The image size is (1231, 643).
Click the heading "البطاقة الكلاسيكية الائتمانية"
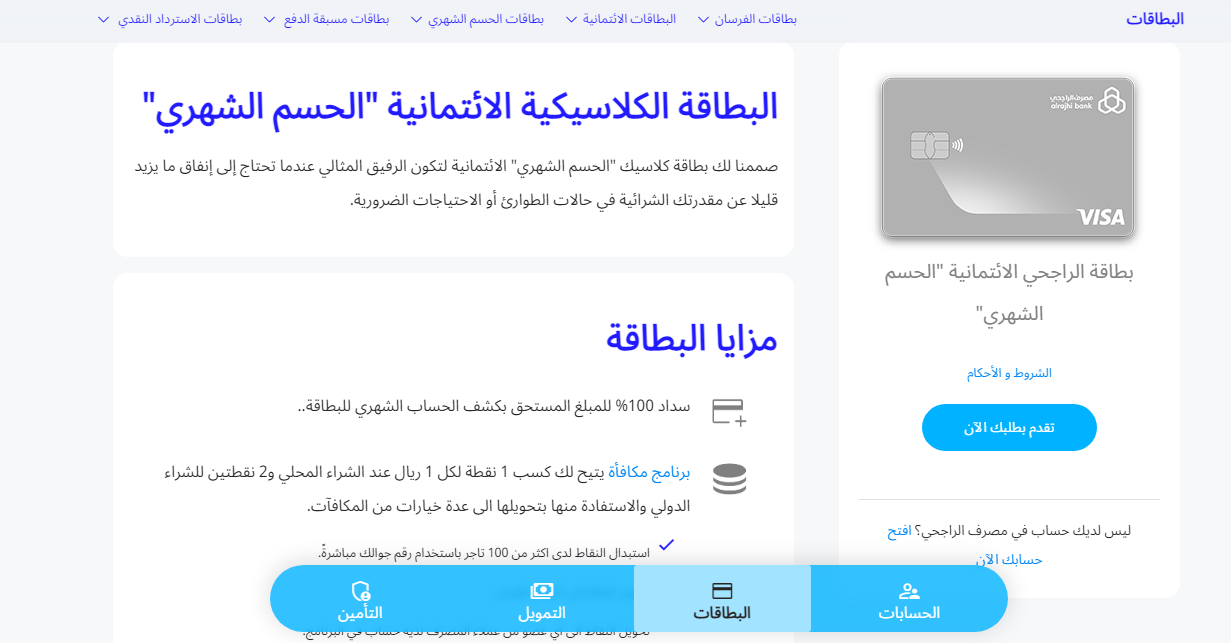point(460,107)
